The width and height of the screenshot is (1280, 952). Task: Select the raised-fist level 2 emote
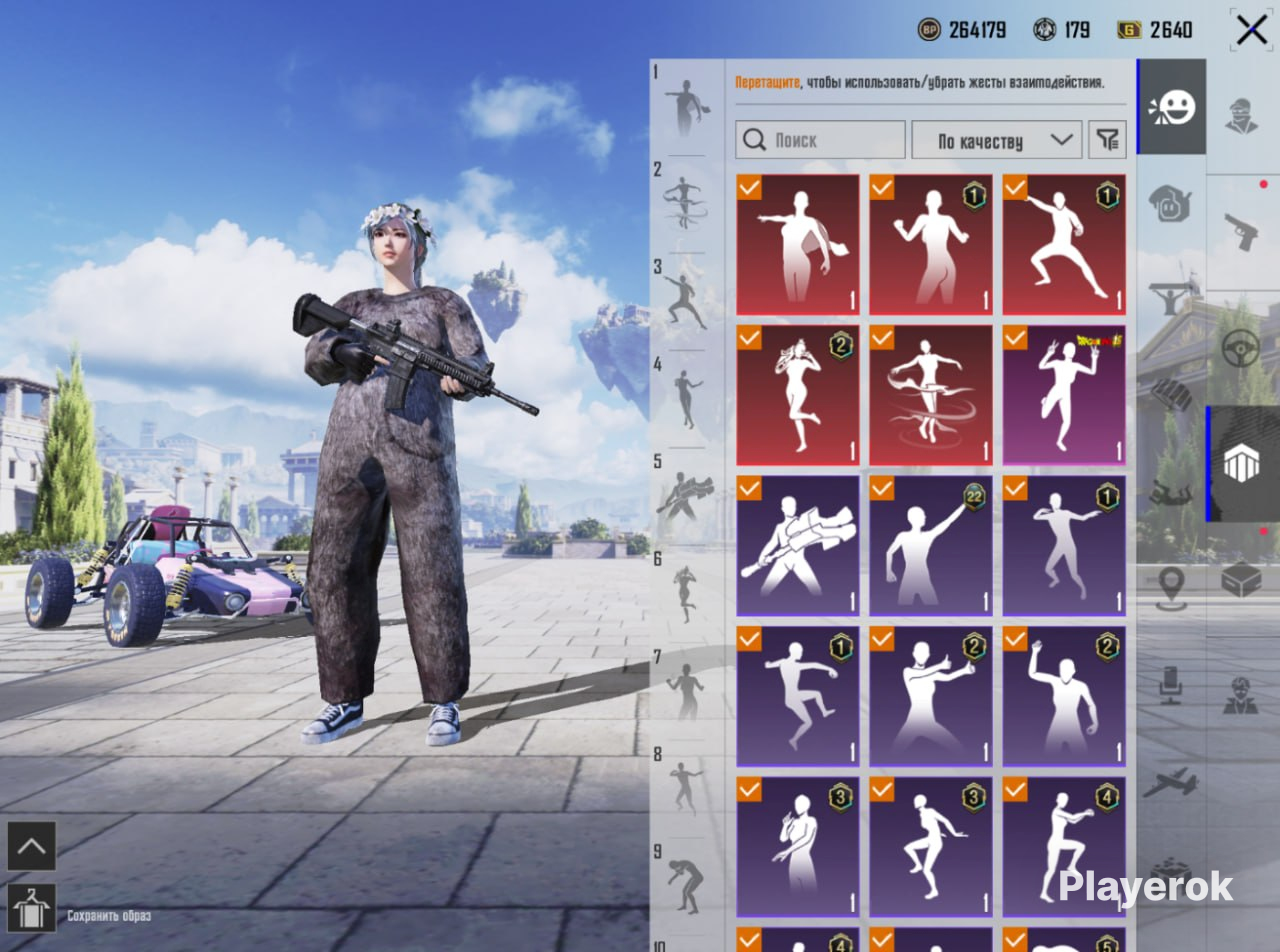point(1064,696)
